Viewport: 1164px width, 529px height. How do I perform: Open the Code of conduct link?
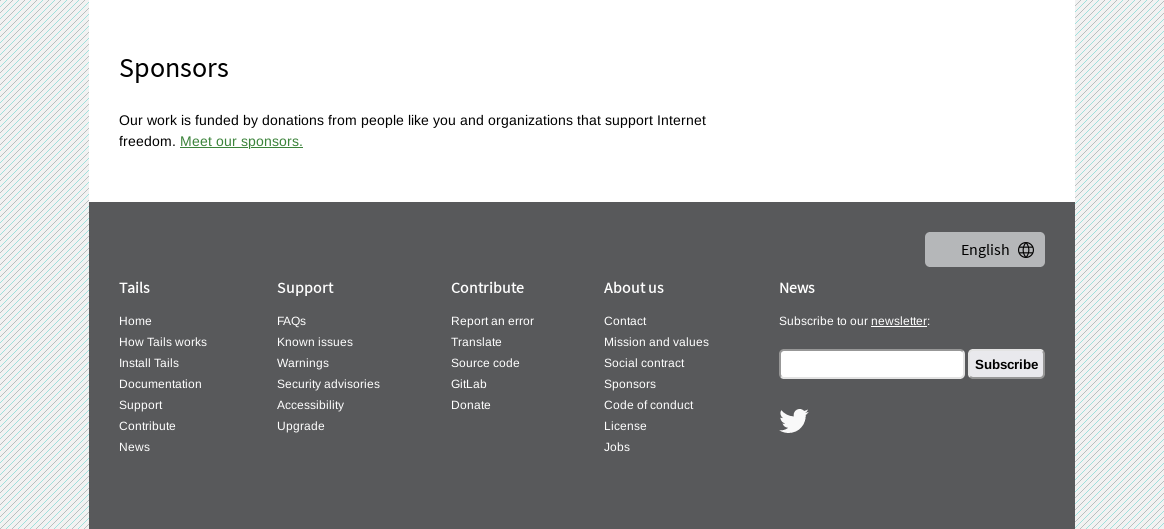click(648, 405)
